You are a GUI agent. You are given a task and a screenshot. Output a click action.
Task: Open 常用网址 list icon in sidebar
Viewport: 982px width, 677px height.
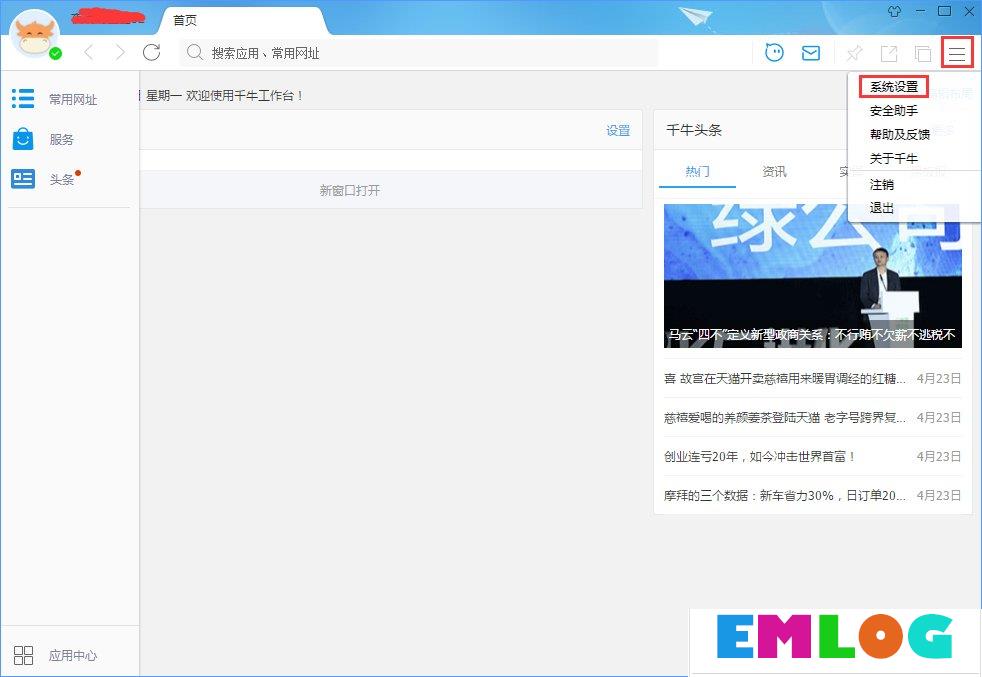[23, 98]
